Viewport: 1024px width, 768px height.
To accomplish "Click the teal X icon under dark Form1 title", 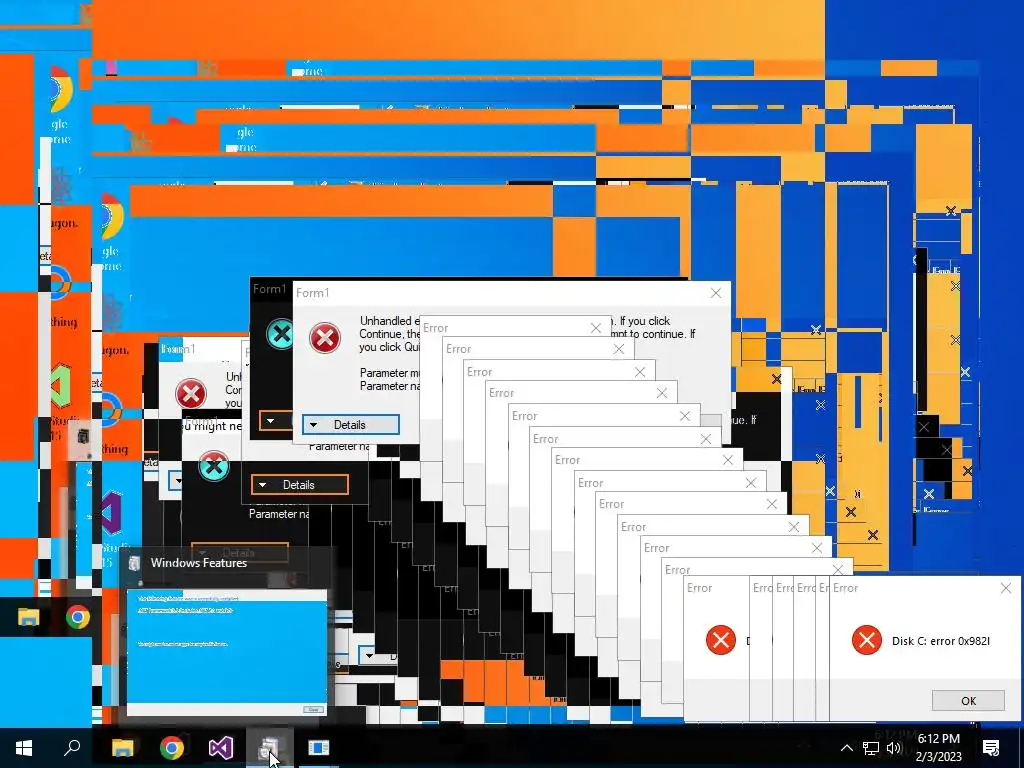I will (281, 334).
